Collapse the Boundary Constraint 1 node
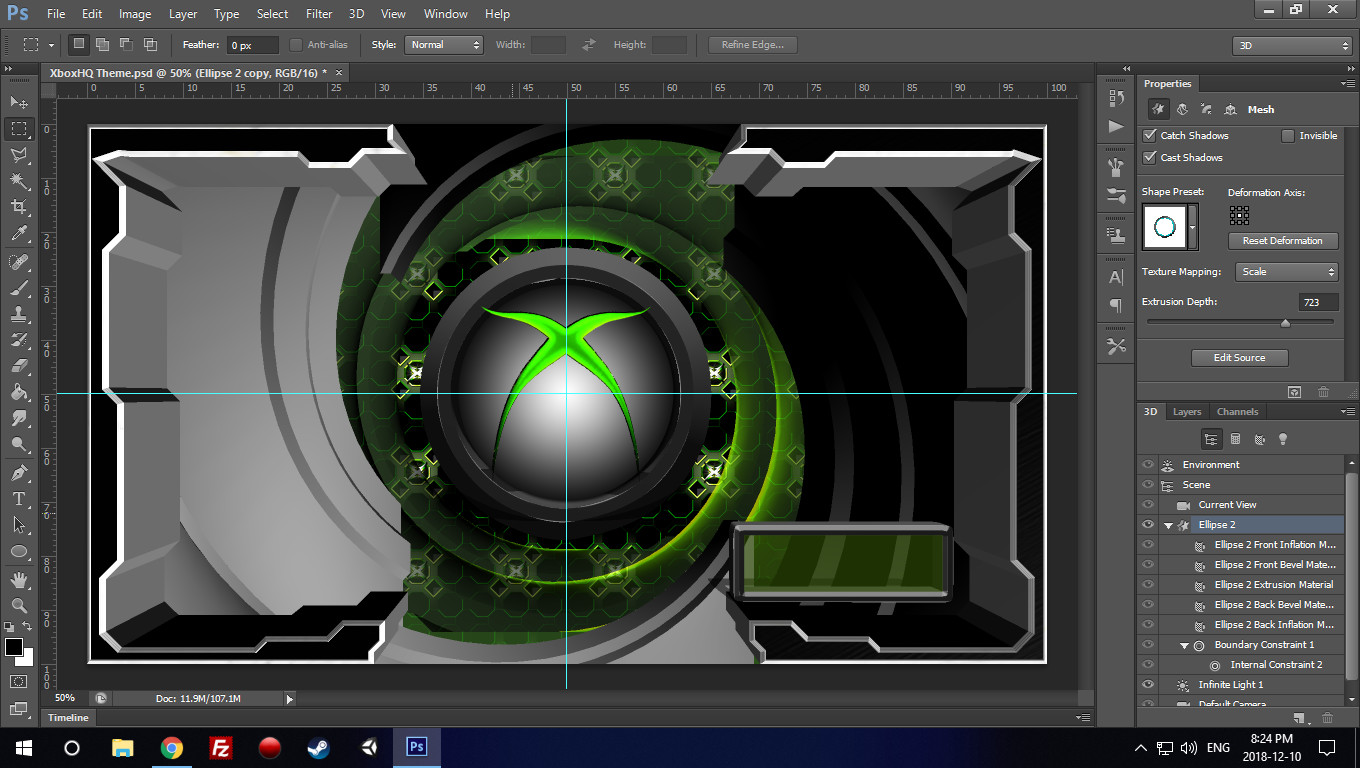The height and width of the screenshot is (768, 1360). pyautogui.click(x=1184, y=645)
